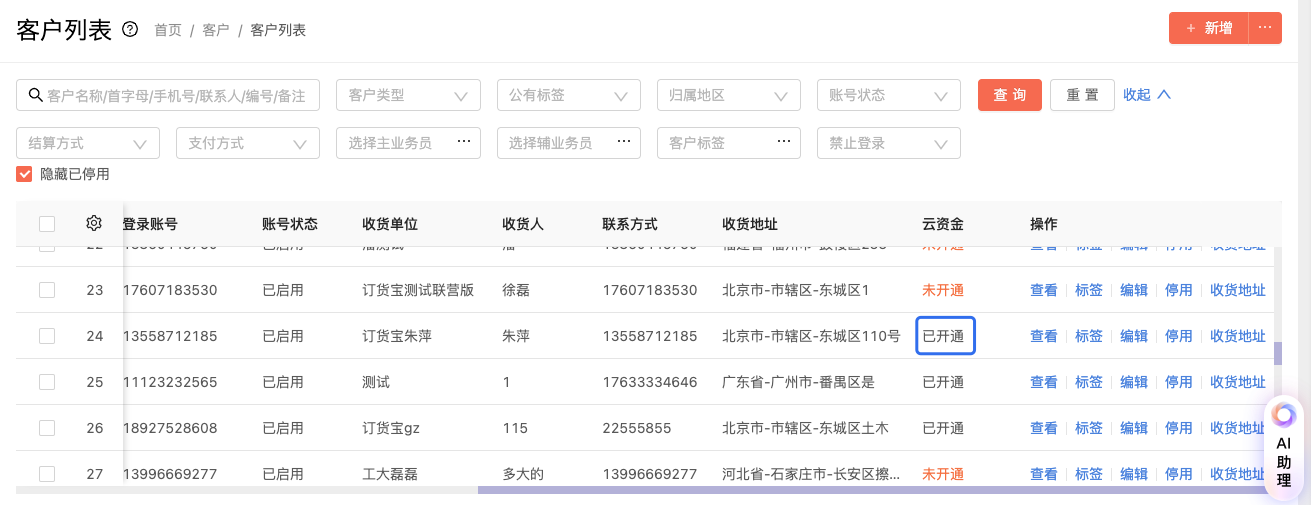
Task: Click the search magnifier icon
Action: (x=35, y=95)
